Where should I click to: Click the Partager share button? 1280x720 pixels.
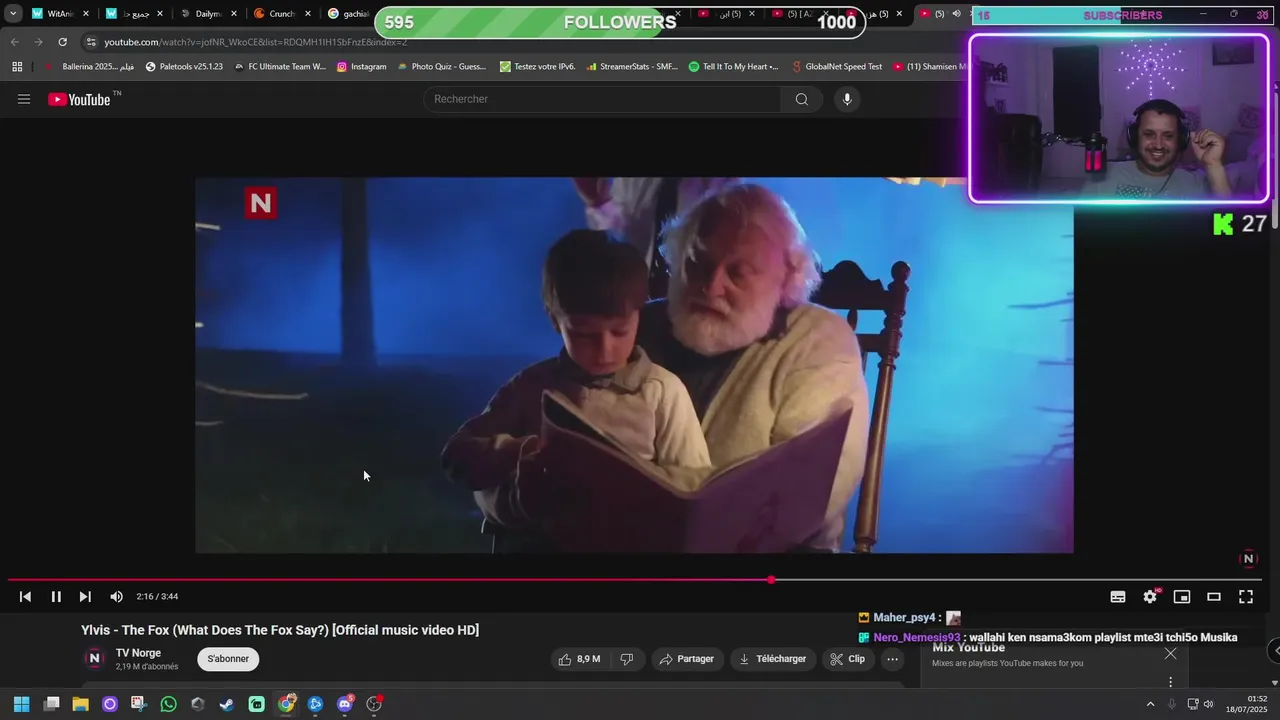point(687,659)
